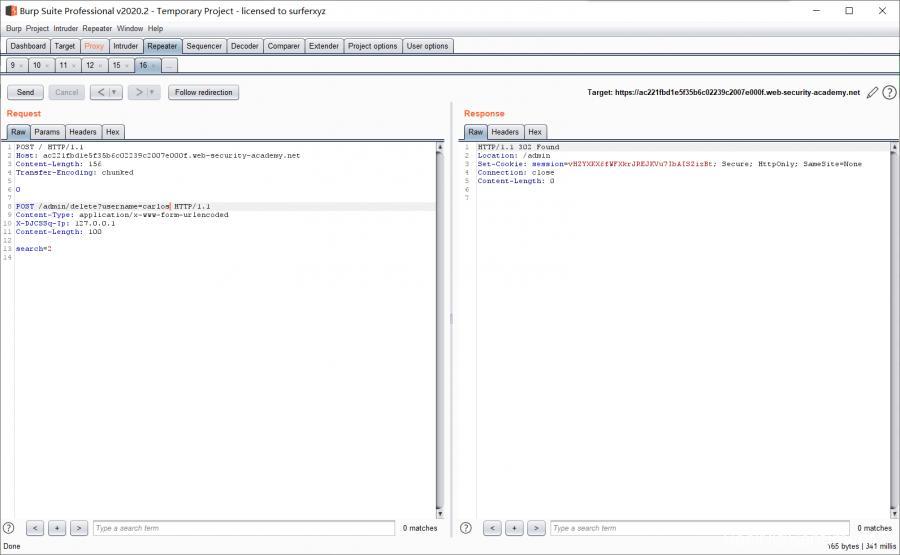Click the plus button in request search bar
900x555 pixels.
tap(57, 528)
